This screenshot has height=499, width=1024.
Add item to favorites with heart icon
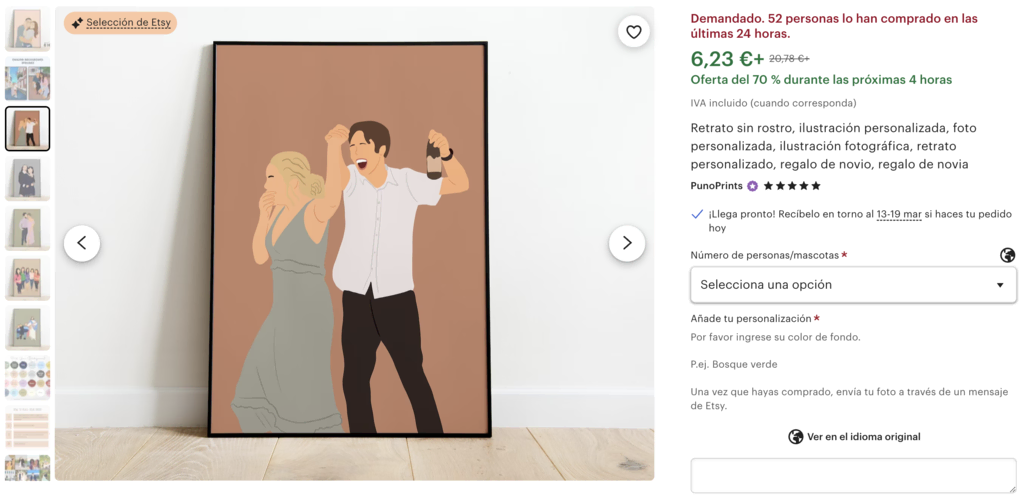[x=633, y=32]
